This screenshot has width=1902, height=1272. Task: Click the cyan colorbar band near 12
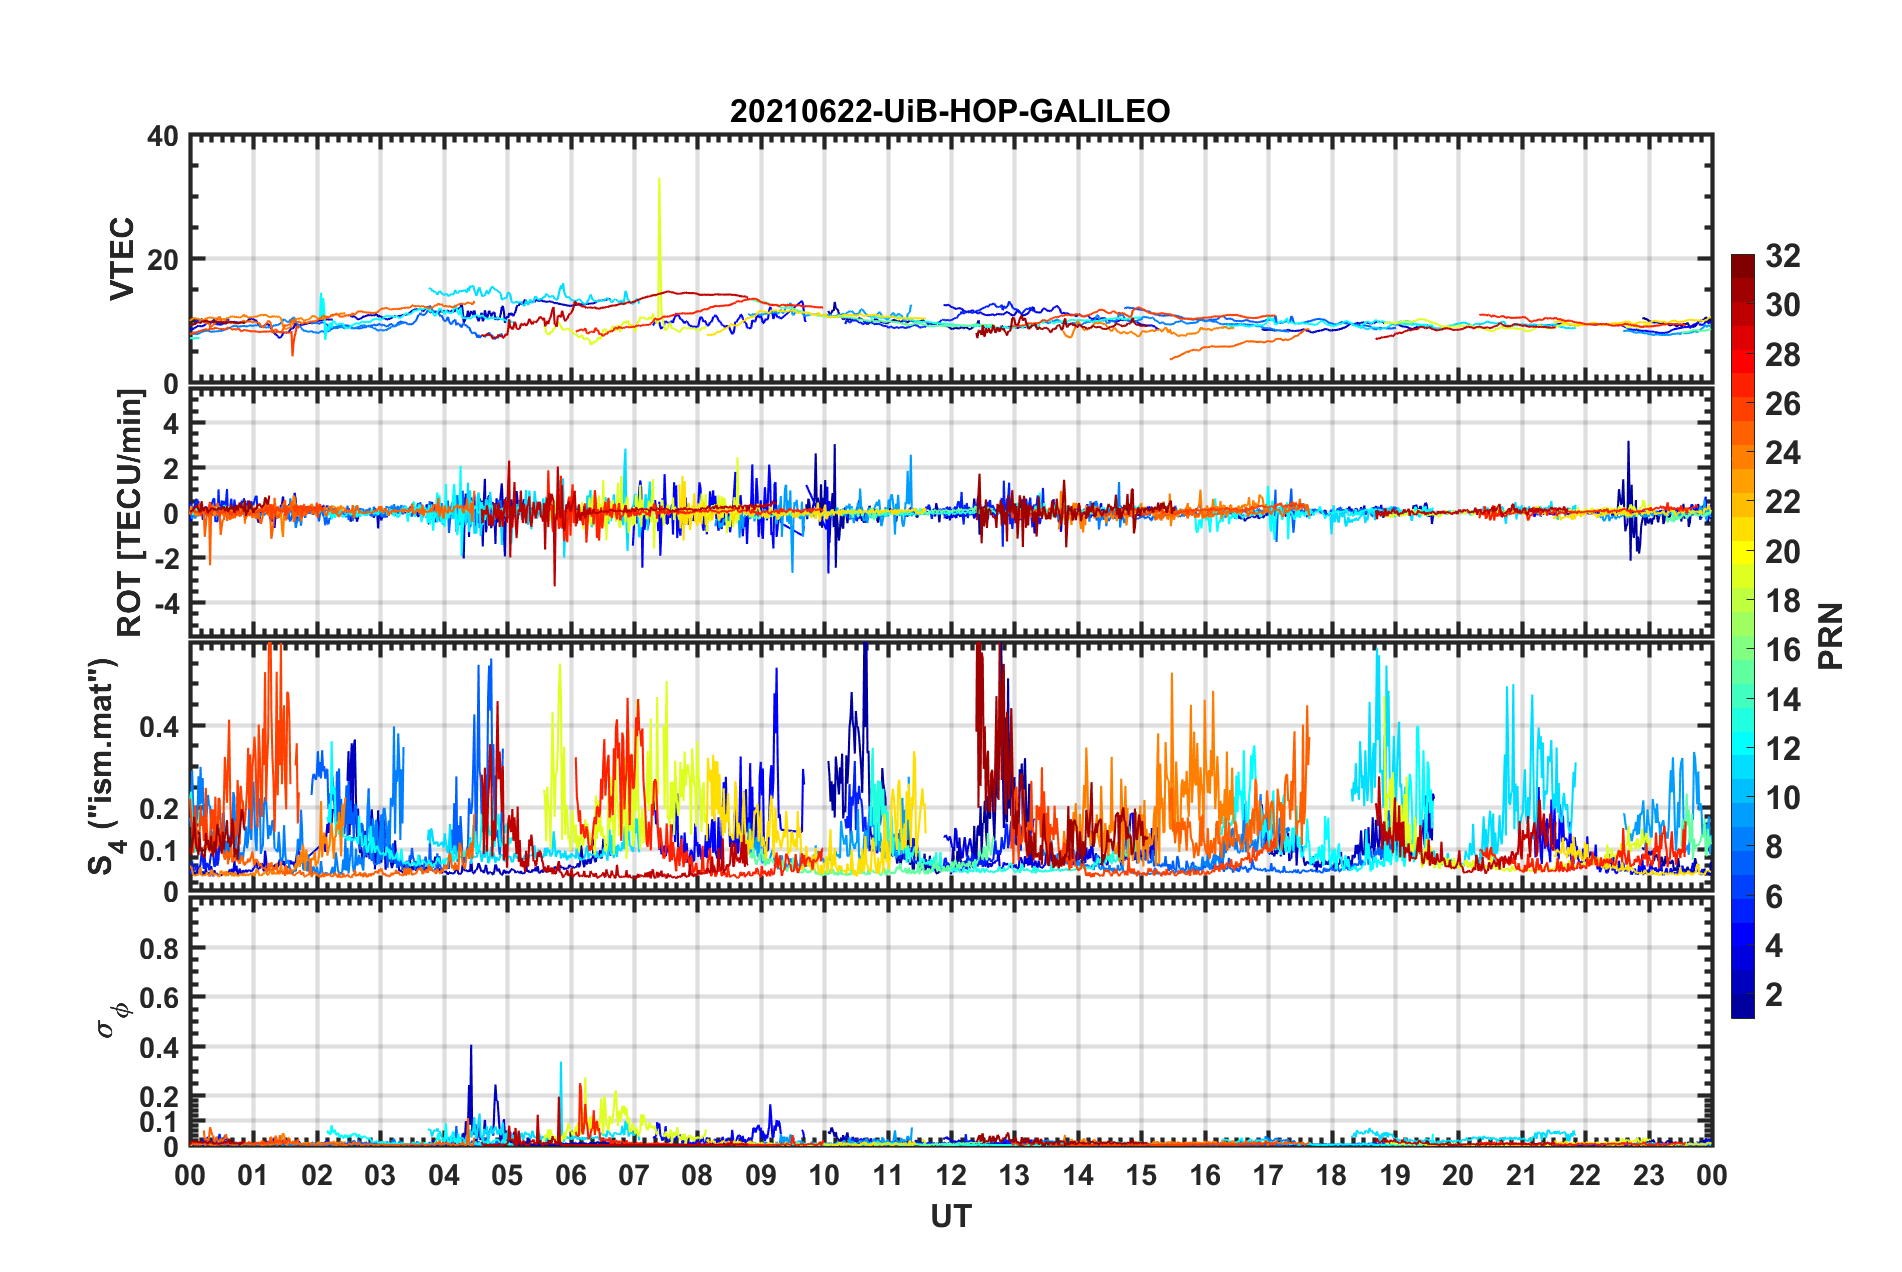click(x=1742, y=749)
